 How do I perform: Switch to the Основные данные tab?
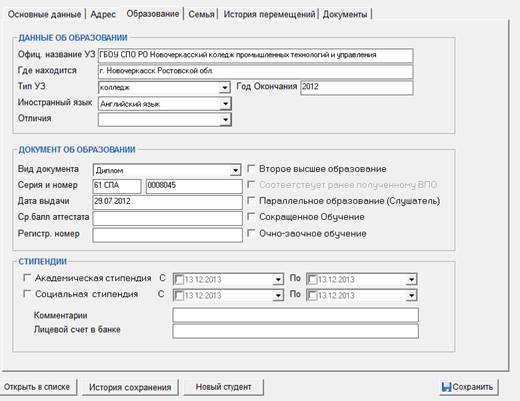pyautogui.click(x=44, y=14)
